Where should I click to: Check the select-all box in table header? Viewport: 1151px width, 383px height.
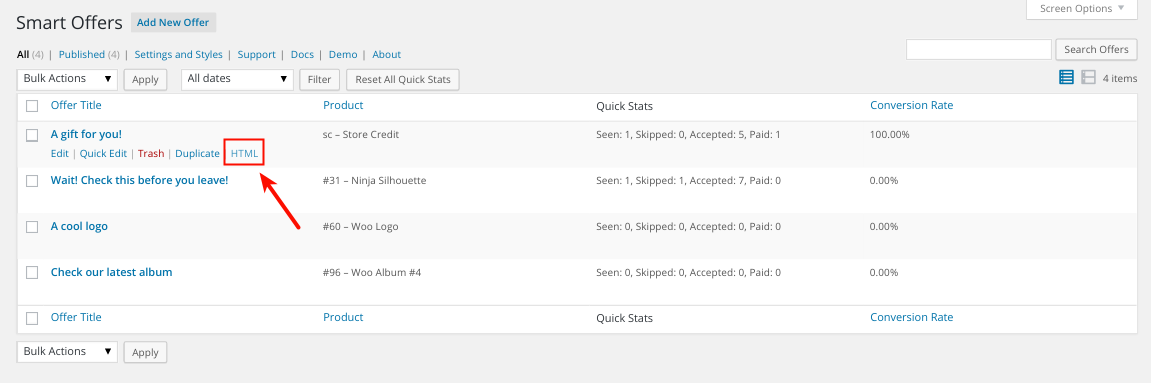(32, 106)
